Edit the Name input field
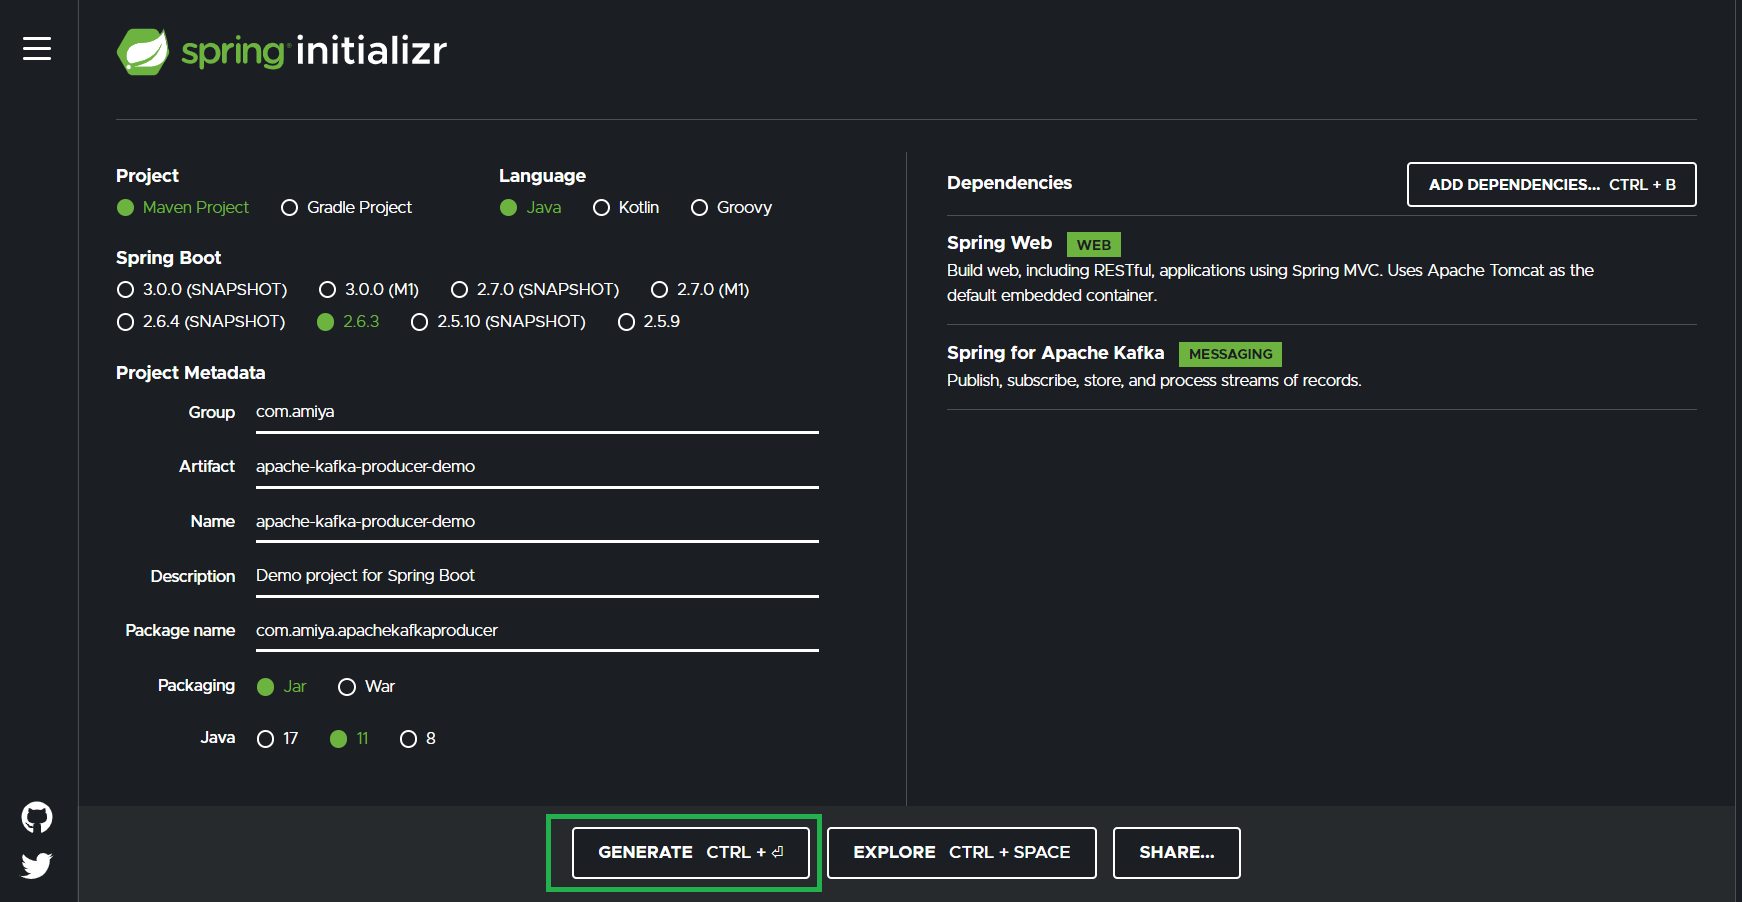Viewport: 1742px width, 902px height. coord(537,522)
